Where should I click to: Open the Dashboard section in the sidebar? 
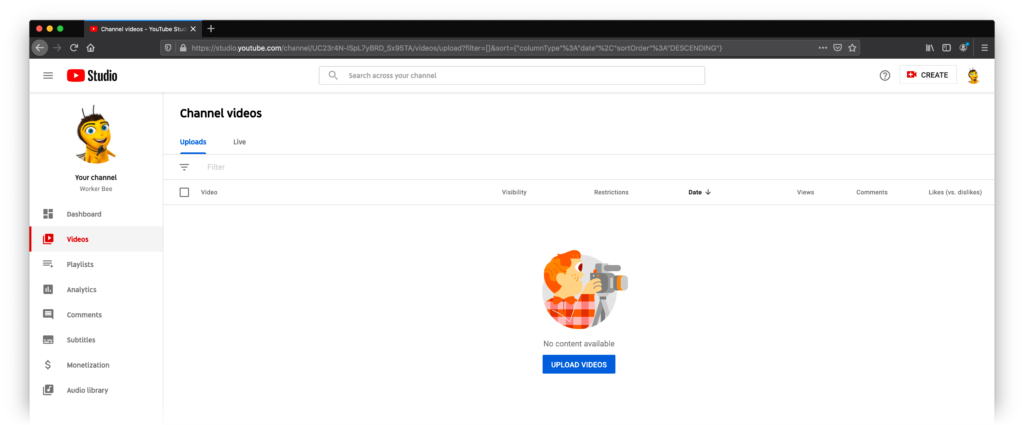(83, 214)
